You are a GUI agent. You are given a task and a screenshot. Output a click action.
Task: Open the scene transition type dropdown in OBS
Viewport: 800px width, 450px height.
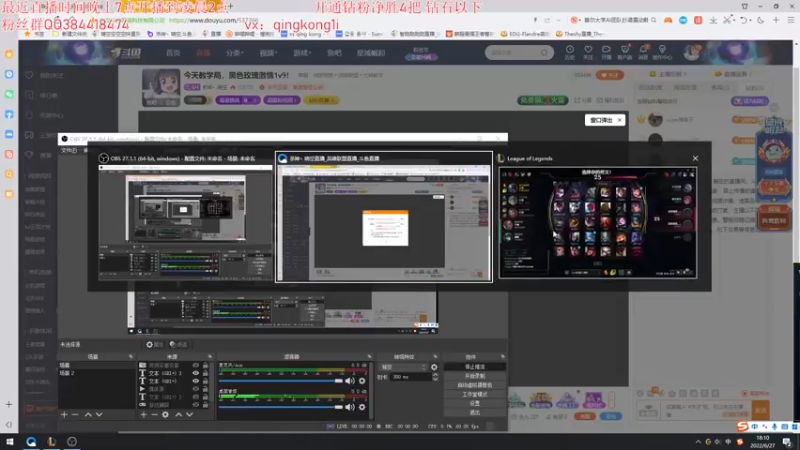pos(403,367)
